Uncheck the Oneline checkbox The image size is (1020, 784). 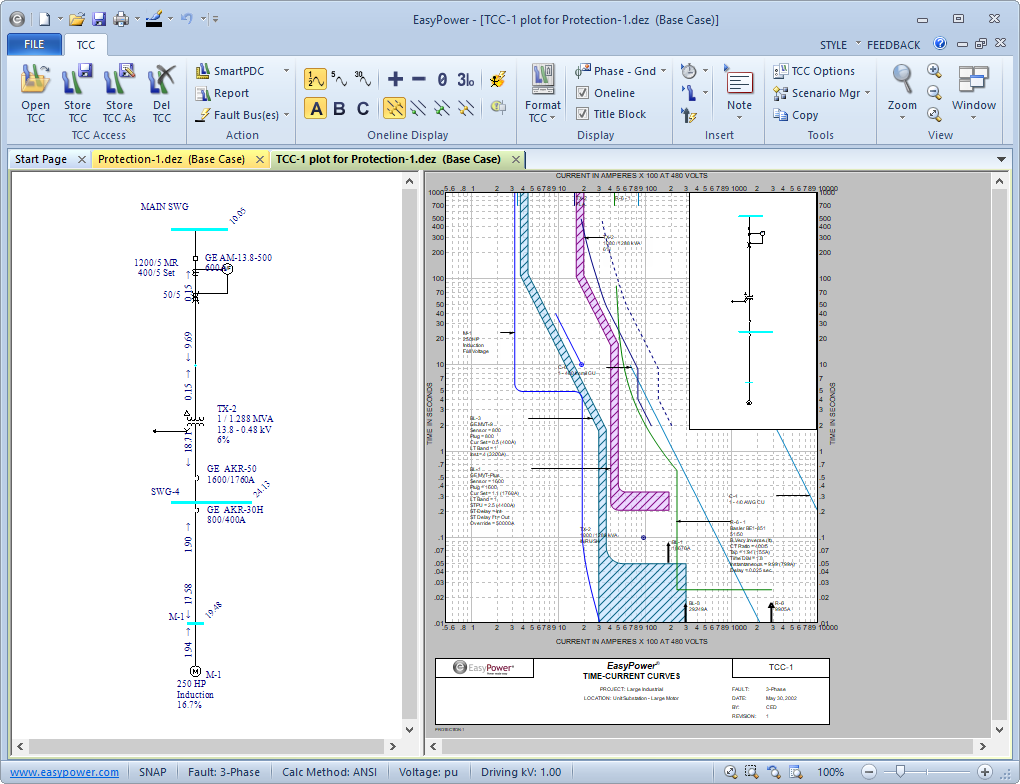point(583,93)
